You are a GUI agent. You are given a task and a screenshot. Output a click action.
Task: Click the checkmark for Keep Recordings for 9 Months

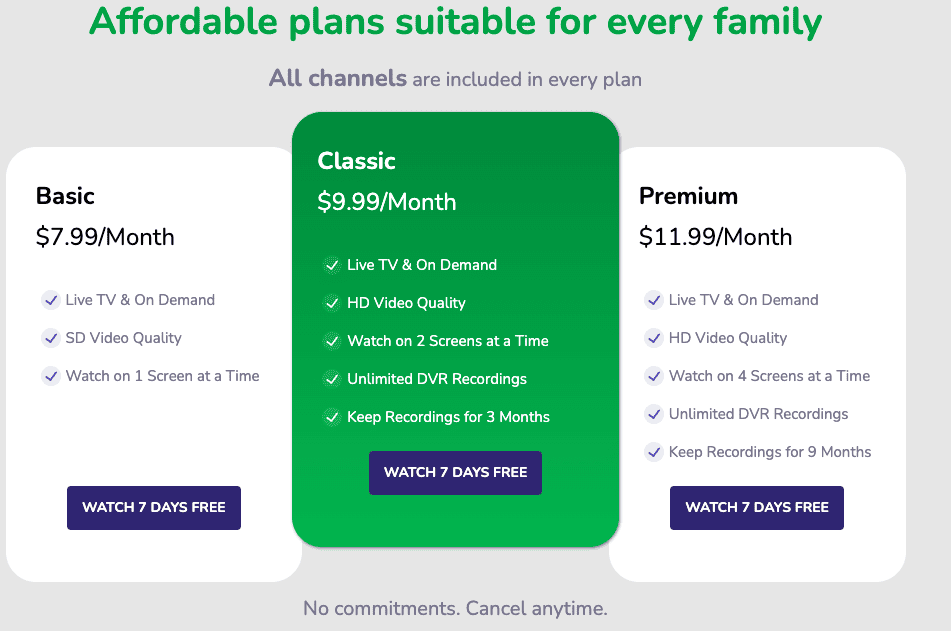(x=654, y=452)
